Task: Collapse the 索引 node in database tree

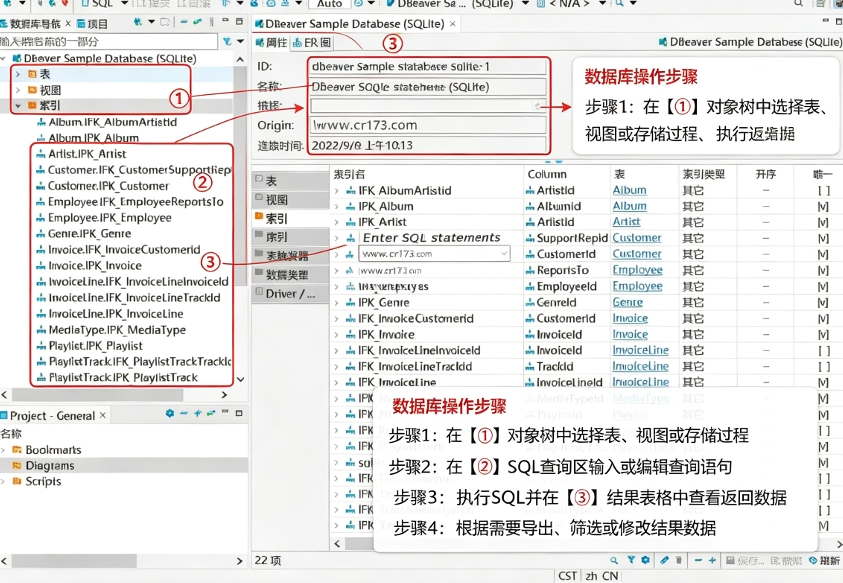Action: [x=18, y=105]
